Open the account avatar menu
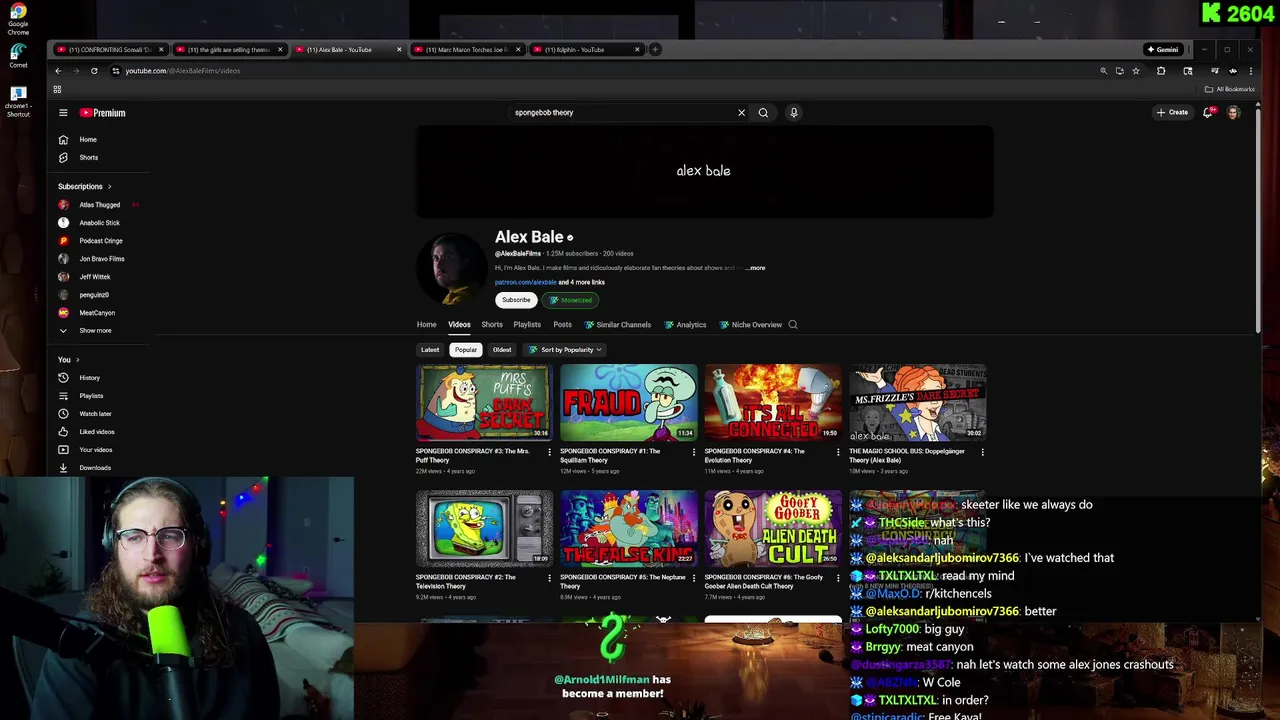Viewport: 1280px width, 720px height. [x=1234, y=113]
